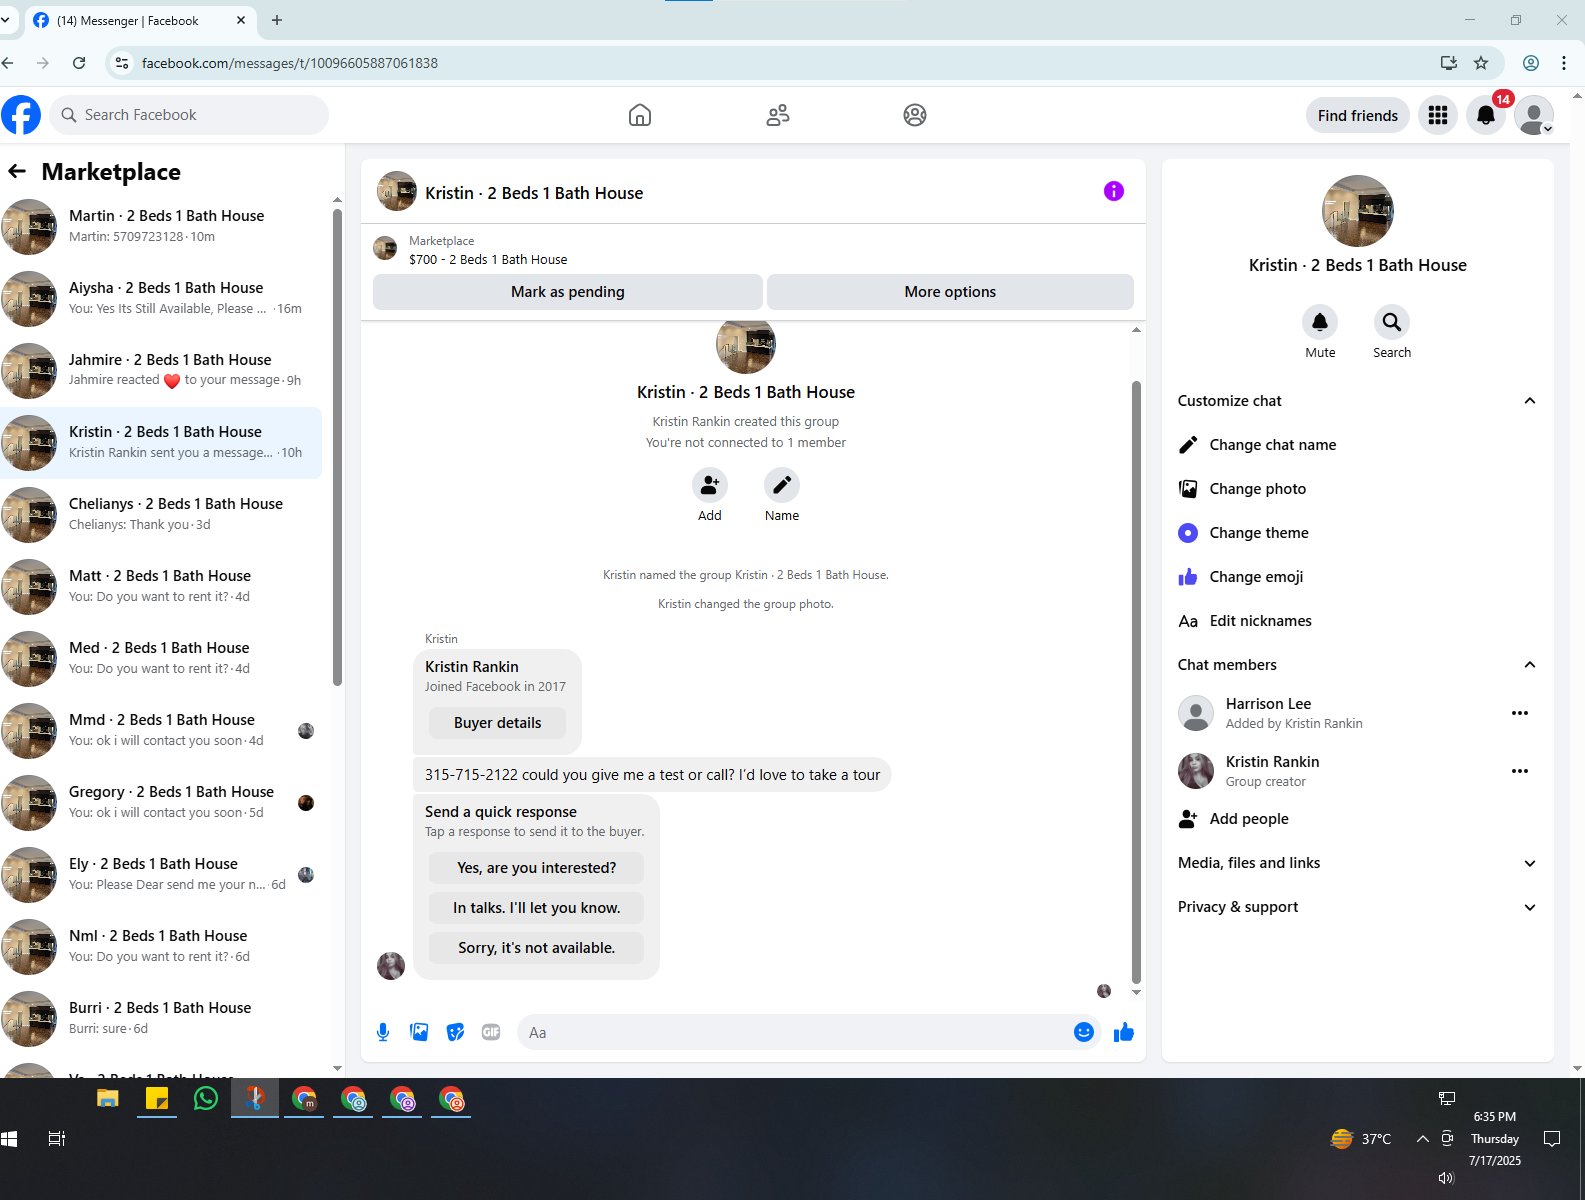This screenshot has width=1585, height=1200.
Task: Open the emoji picker in message box
Action: coord(1084,1032)
